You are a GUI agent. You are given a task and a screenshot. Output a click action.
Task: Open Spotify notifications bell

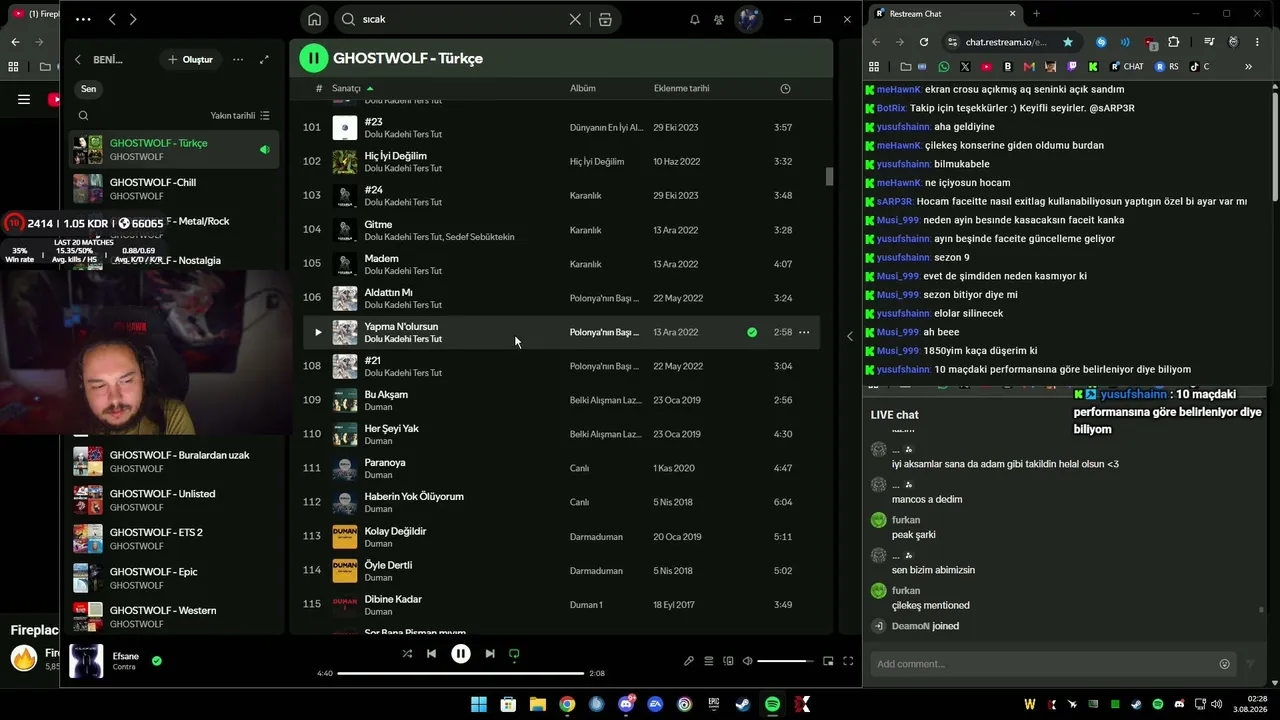pos(694,19)
